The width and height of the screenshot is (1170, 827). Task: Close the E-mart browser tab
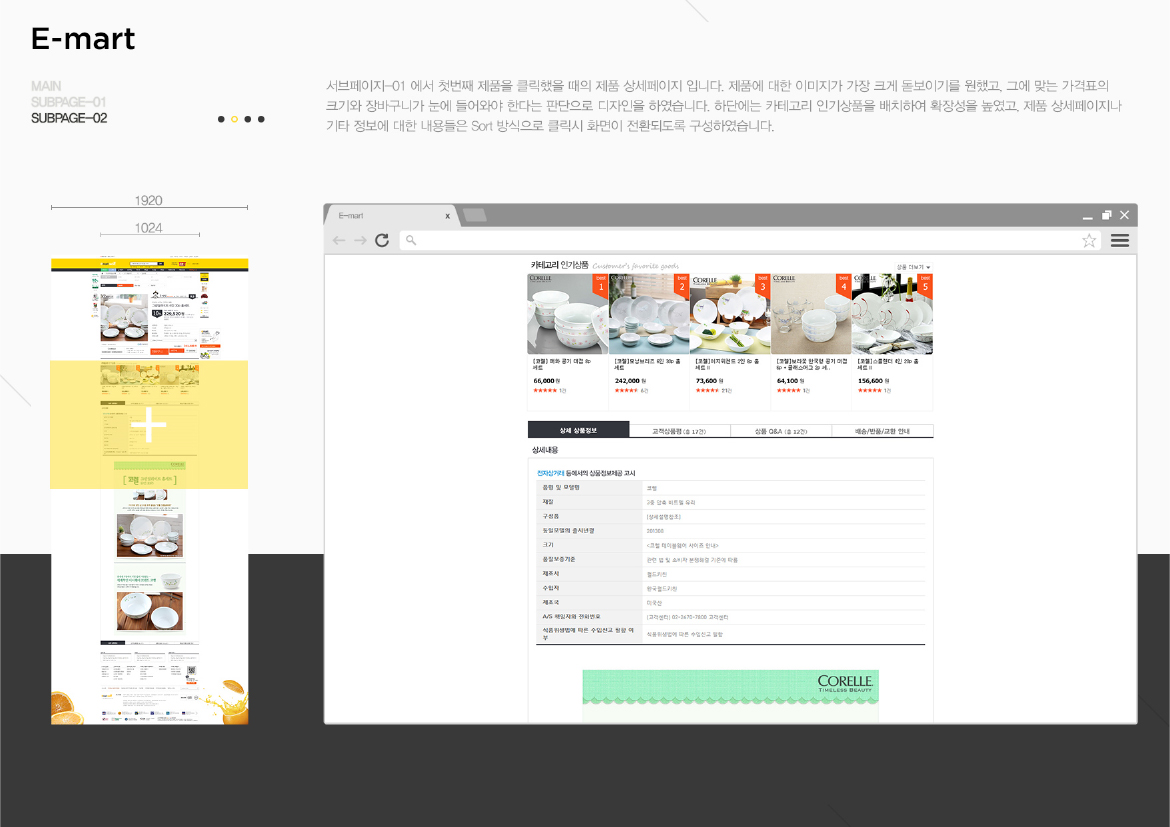447,214
